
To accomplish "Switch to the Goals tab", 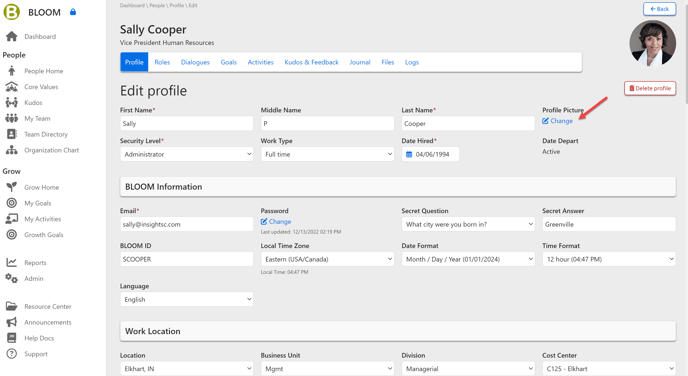I will click(x=229, y=62).
